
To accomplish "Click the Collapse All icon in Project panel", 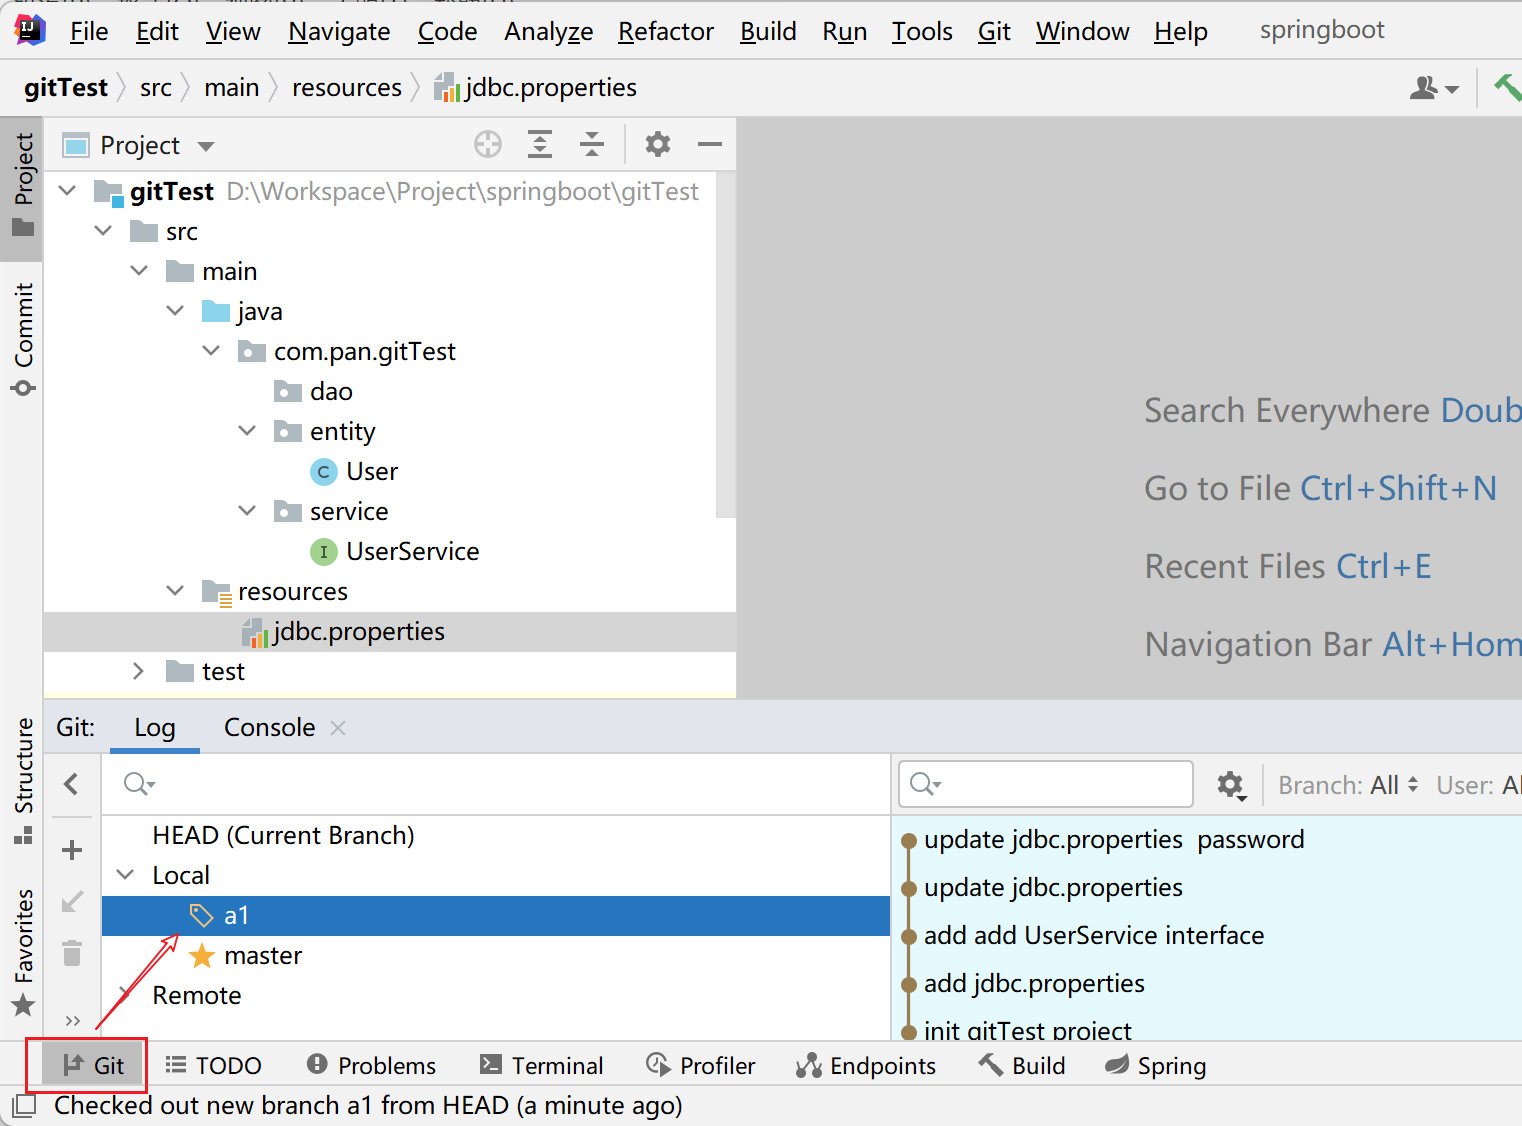I will coord(592,145).
